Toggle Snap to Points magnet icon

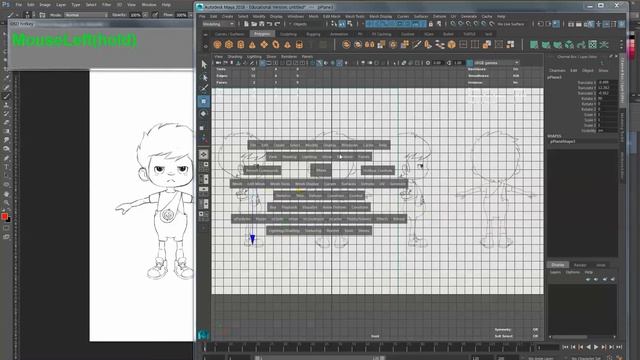469,24
